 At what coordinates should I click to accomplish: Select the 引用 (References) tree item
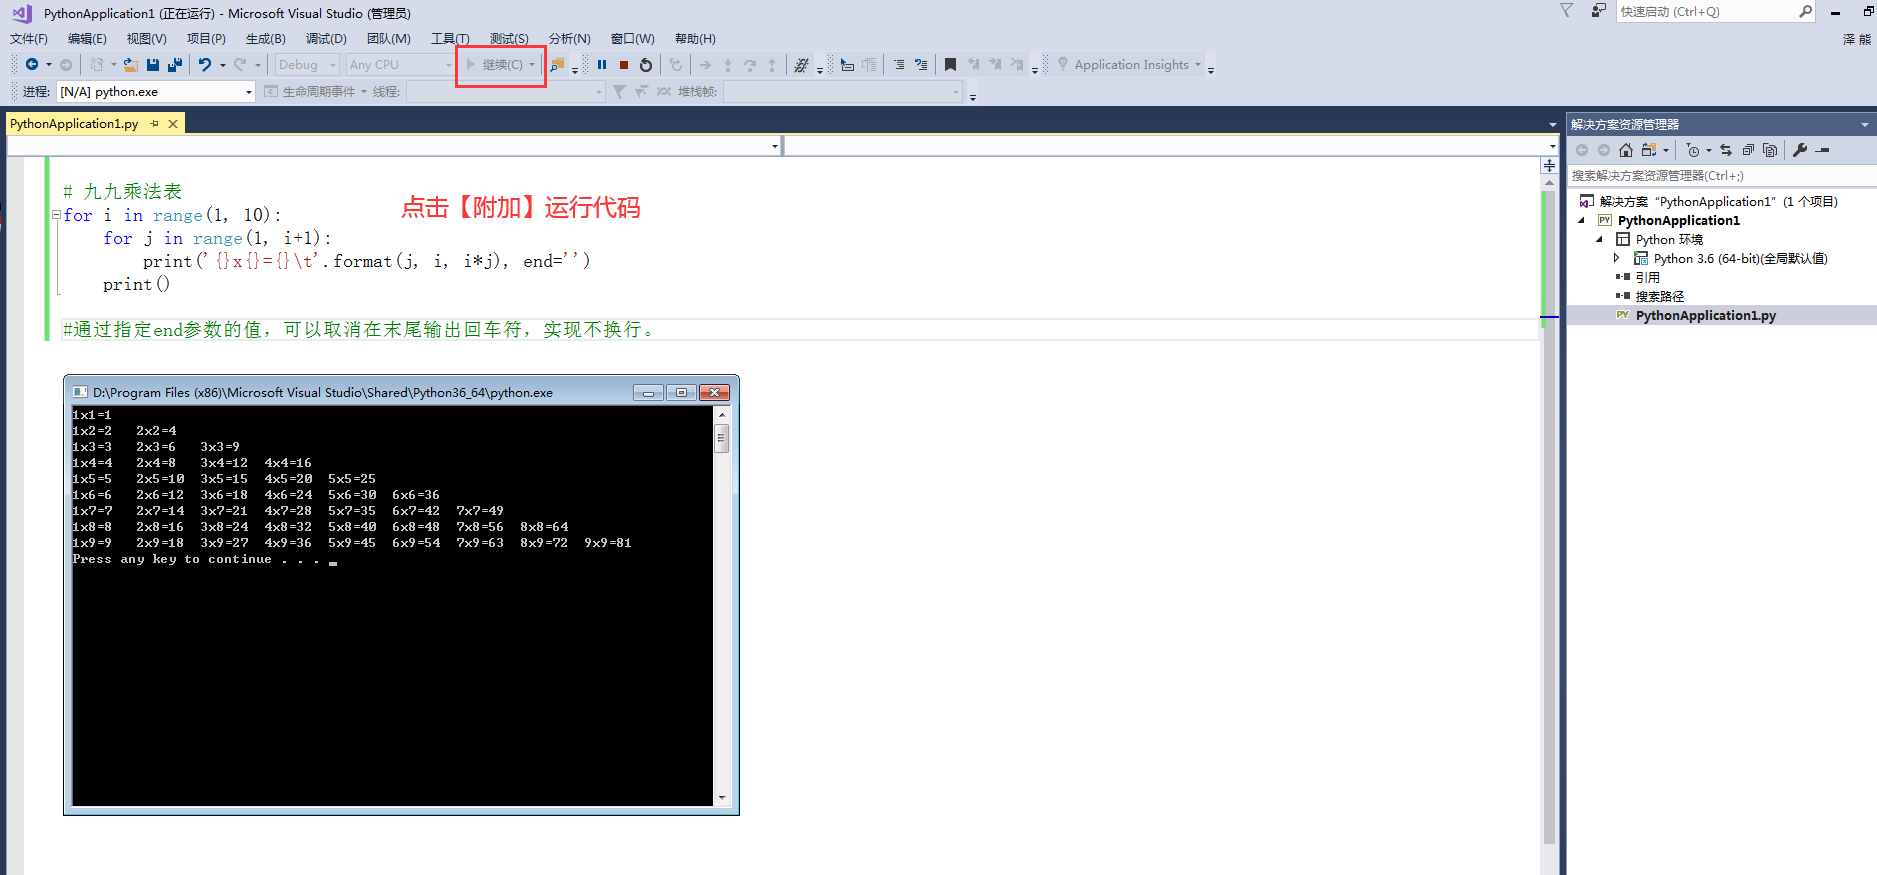[x=1647, y=278]
